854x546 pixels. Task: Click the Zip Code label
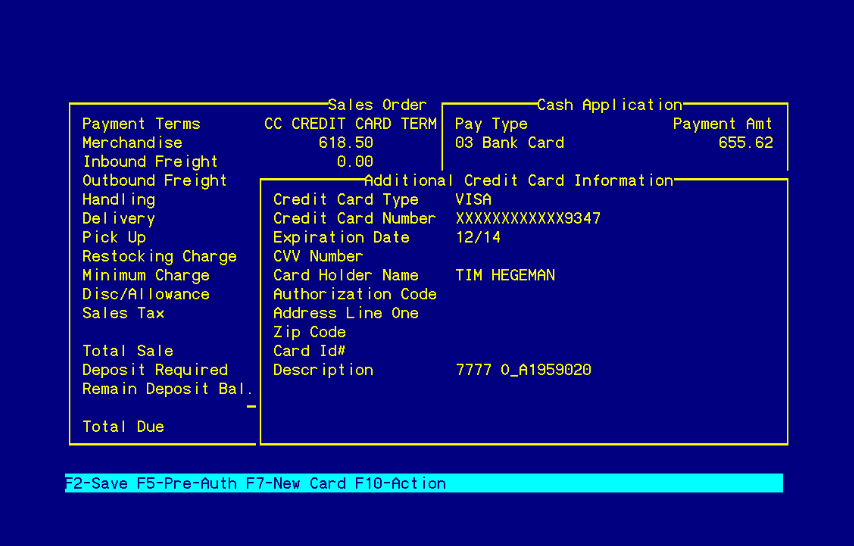click(309, 332)
